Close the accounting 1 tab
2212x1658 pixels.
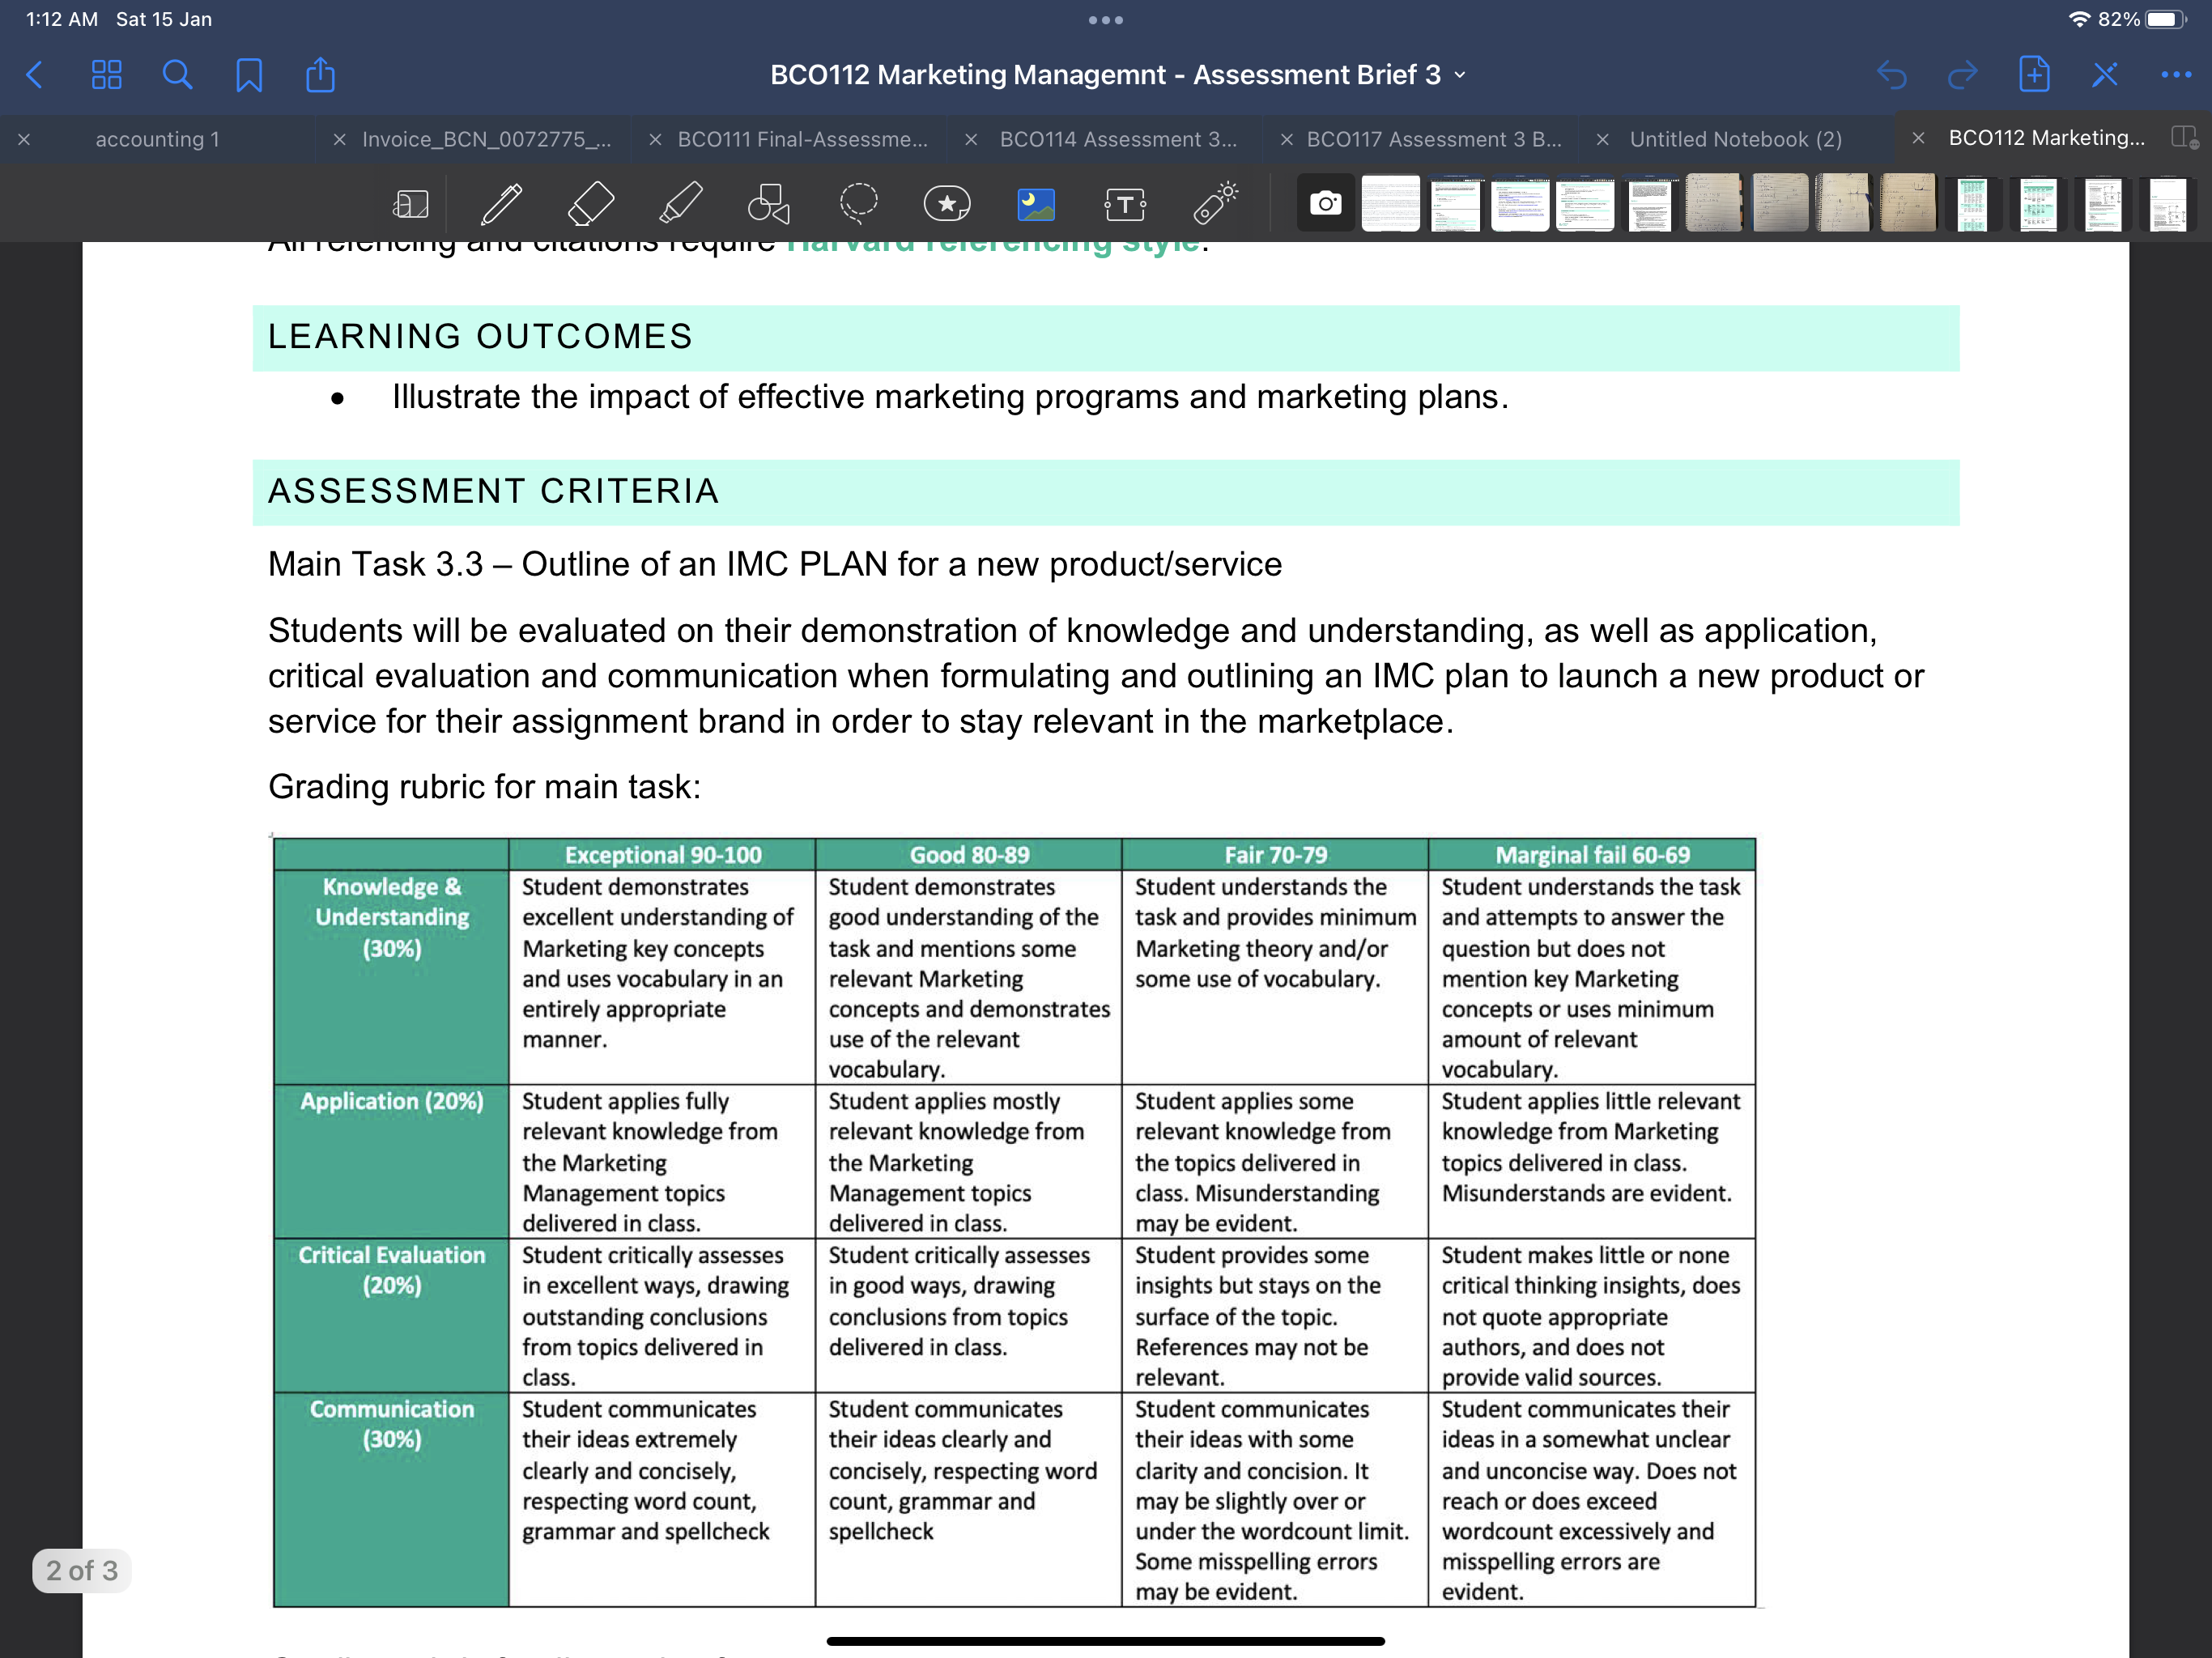(24, 139)
